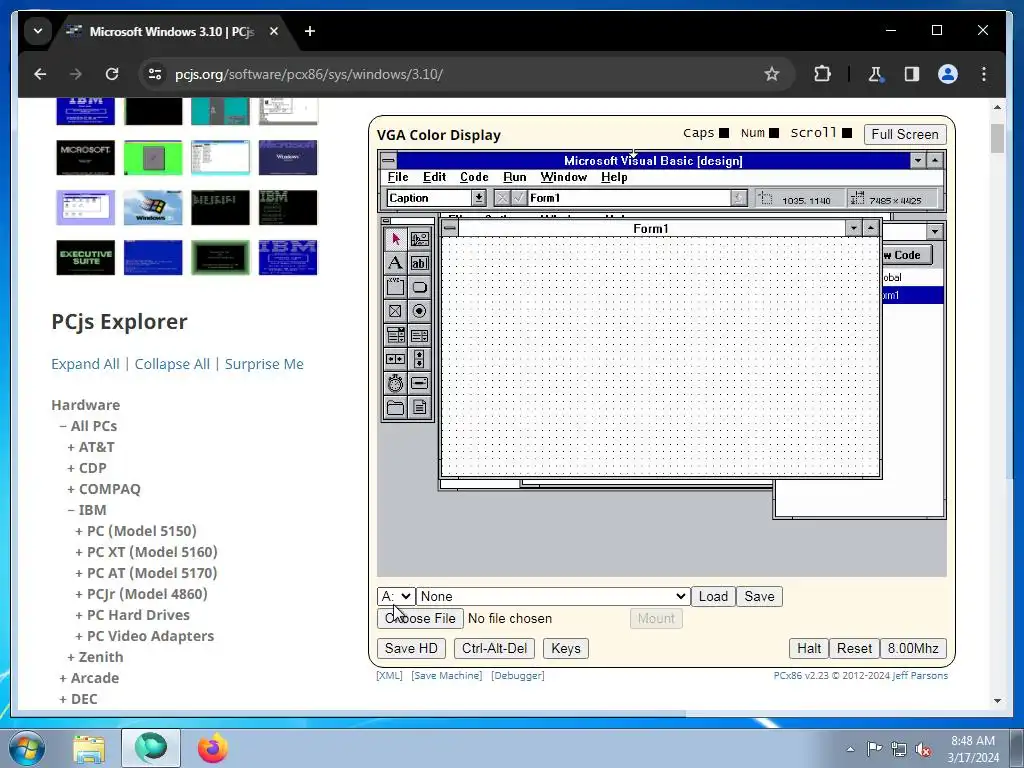Open the Edit menu in Visual Basic
1024x768 pixels.
point(434,177)
